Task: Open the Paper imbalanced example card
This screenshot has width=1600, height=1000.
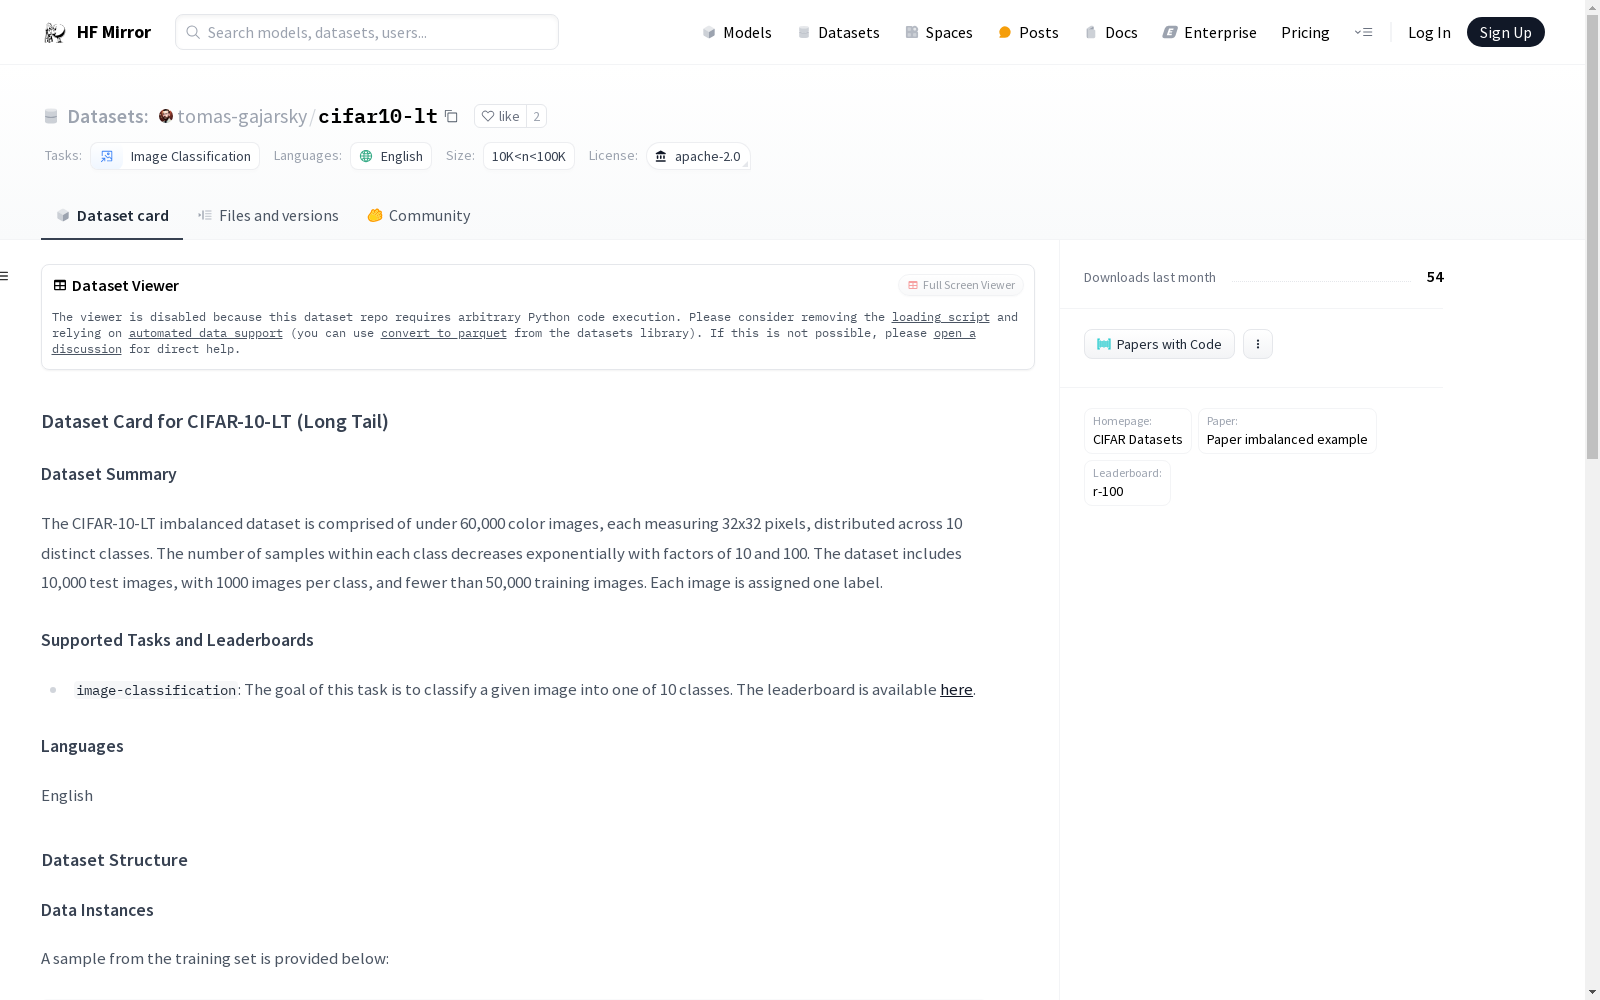Action: point(1287,431)
